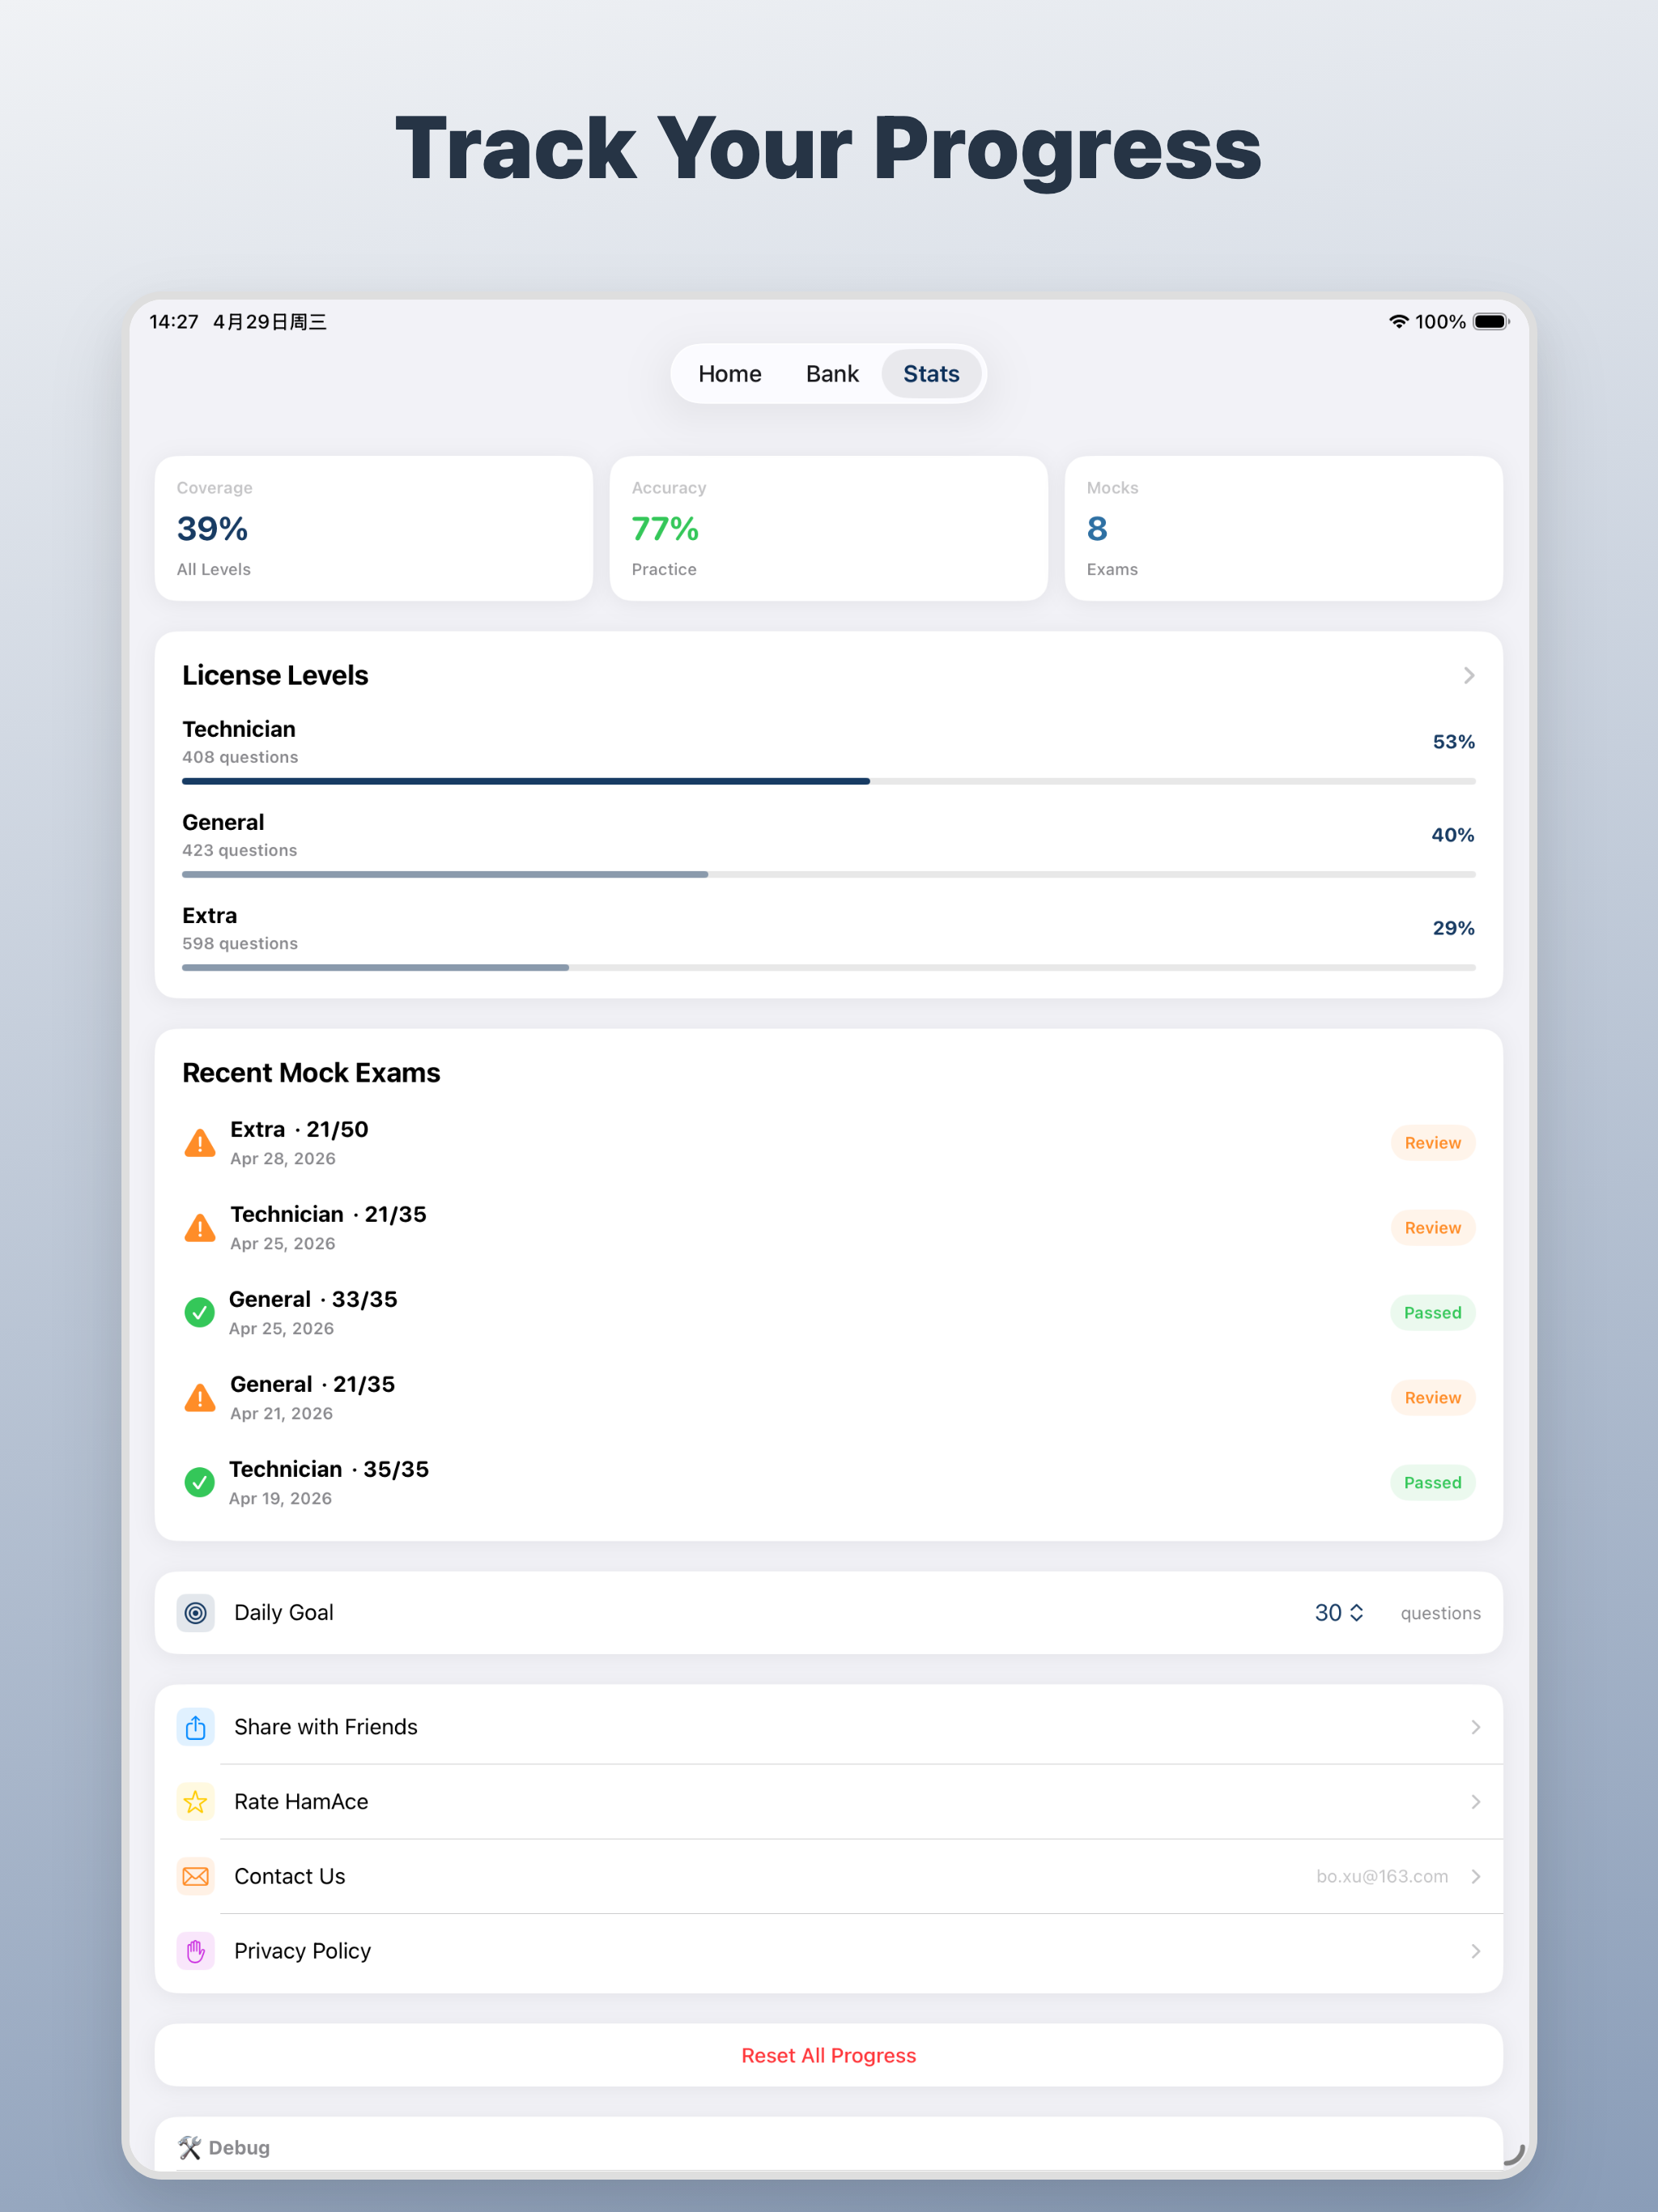Open the Extra · 21/50 exam entry

(x=829, y=1143)
